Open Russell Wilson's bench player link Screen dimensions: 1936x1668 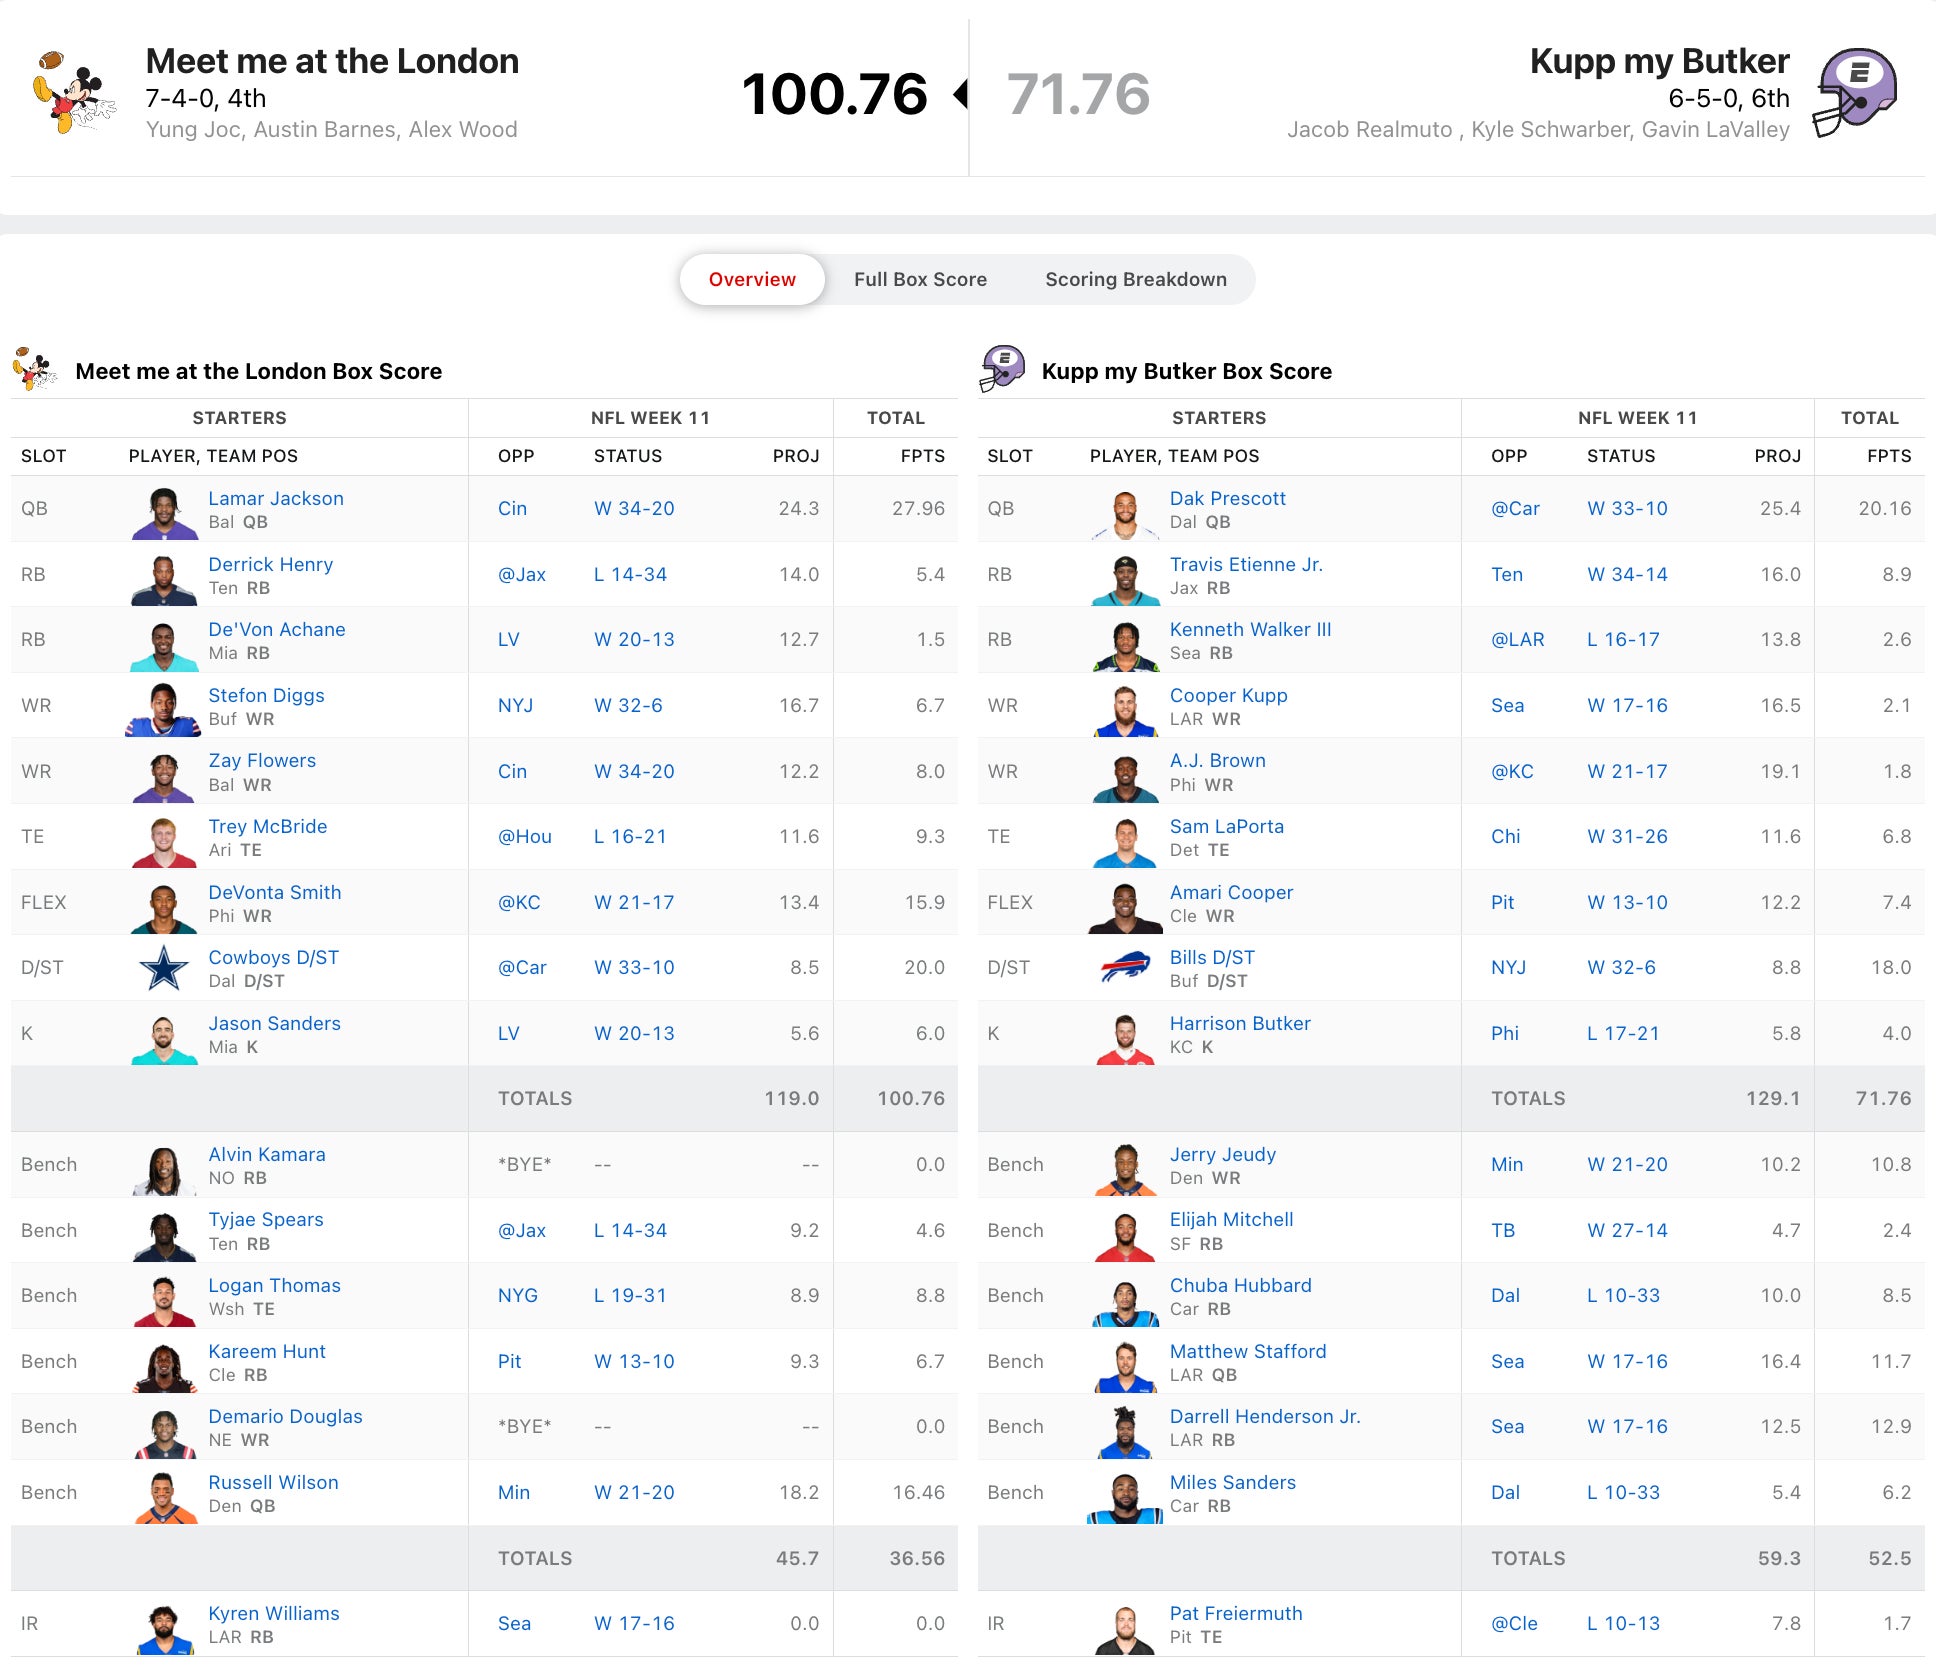coord(273,1482)
